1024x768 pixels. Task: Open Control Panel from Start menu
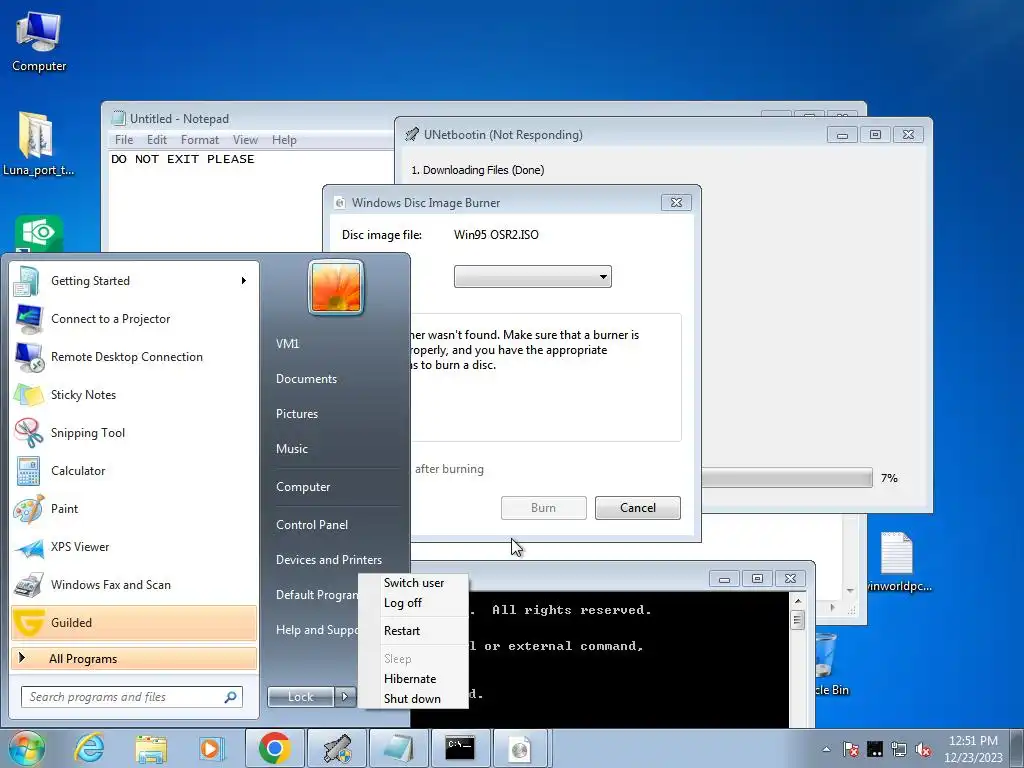coord(312,525)
